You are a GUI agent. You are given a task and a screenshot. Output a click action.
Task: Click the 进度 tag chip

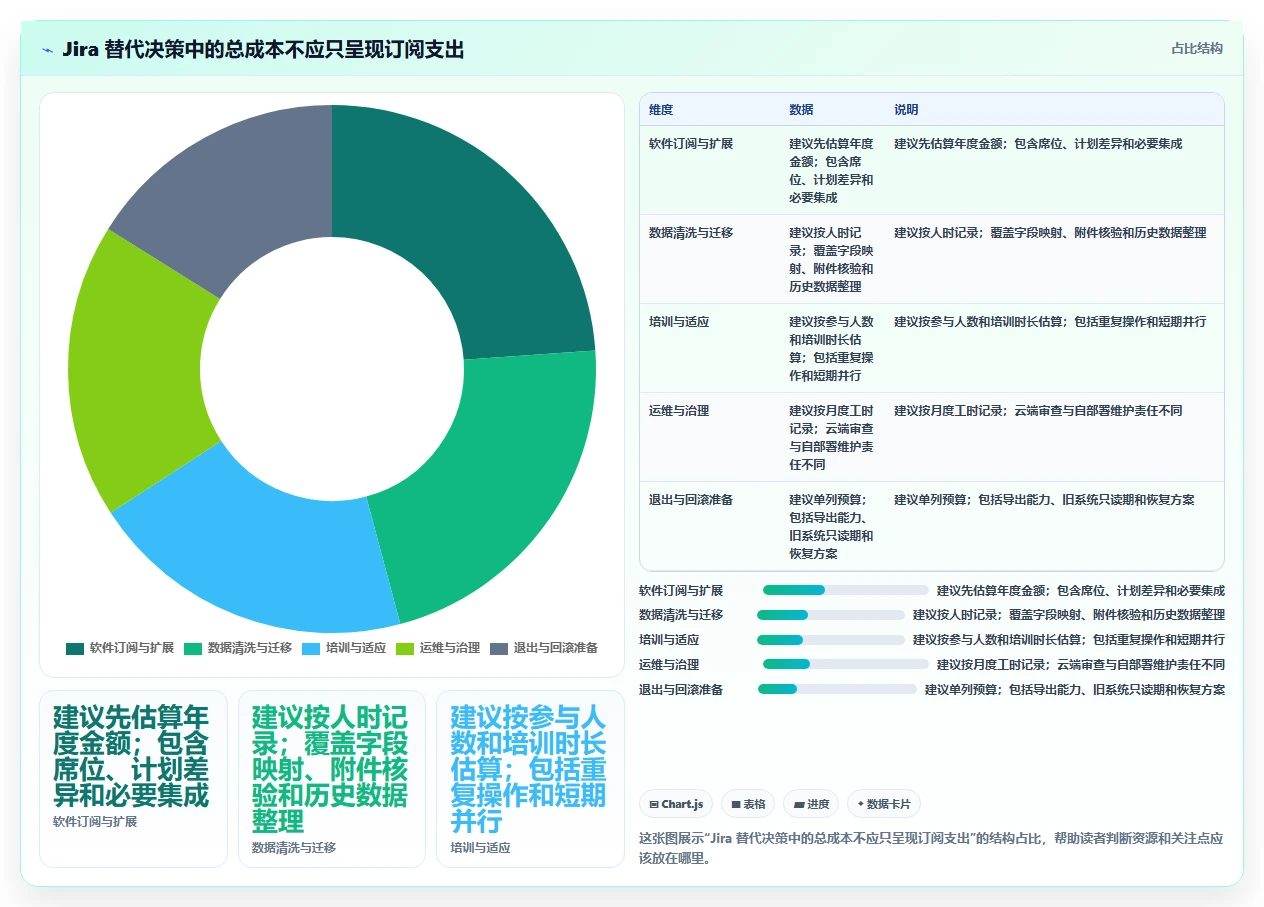point(811,804)
